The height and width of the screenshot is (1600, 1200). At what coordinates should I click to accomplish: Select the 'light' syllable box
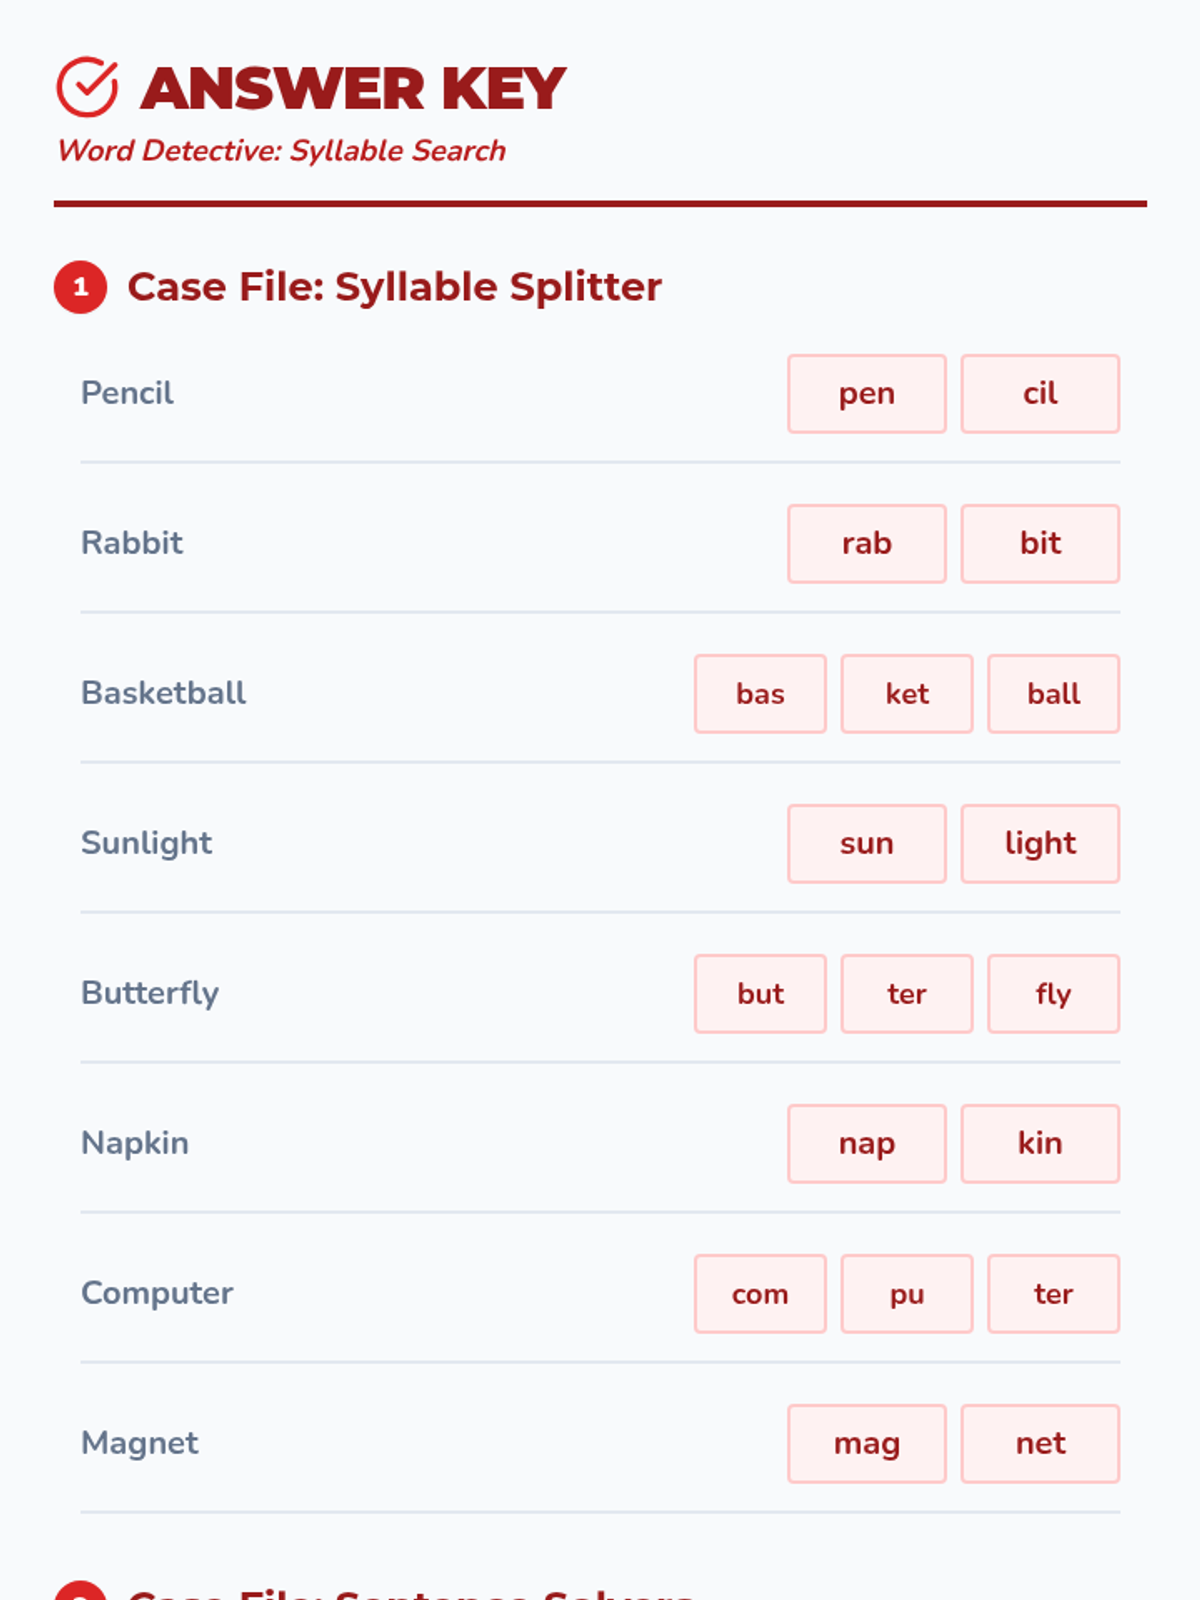[x=1040, y=844]
